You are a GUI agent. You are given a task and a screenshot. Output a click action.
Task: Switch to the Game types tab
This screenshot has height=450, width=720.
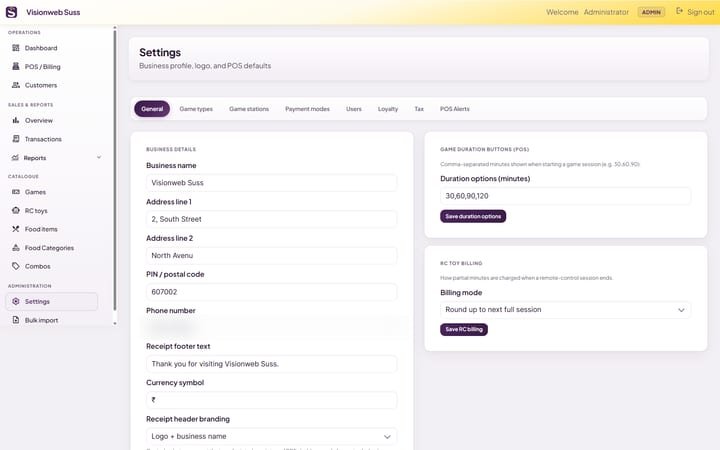tap(196, 109)
